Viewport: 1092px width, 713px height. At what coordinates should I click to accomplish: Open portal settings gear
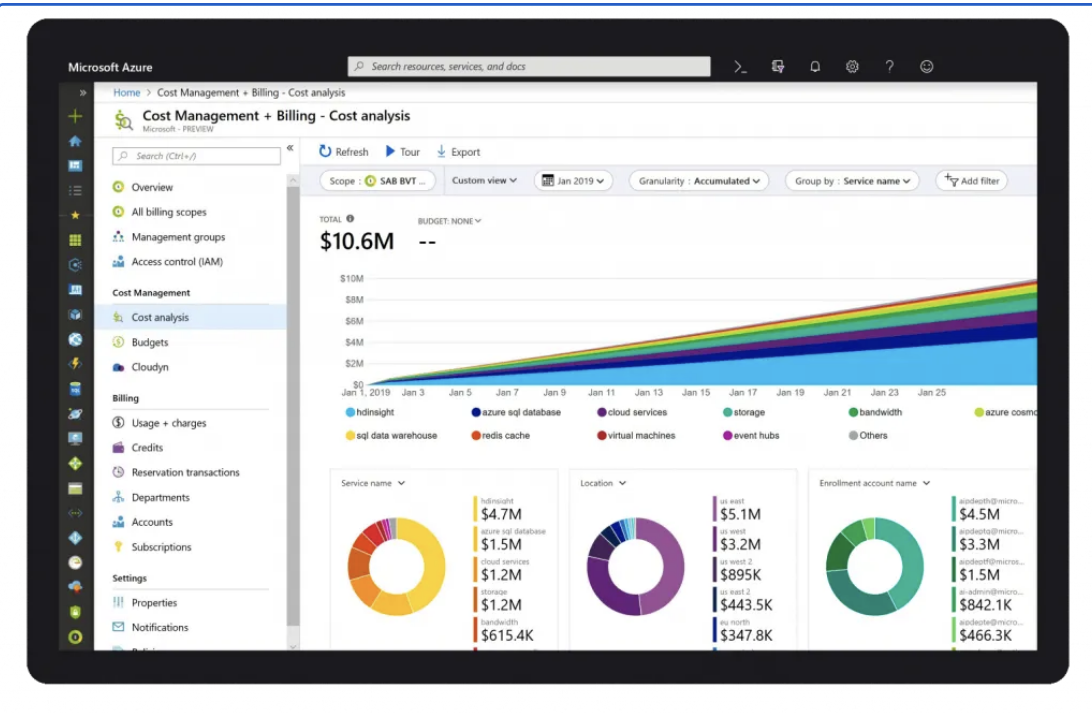point(852,67)
